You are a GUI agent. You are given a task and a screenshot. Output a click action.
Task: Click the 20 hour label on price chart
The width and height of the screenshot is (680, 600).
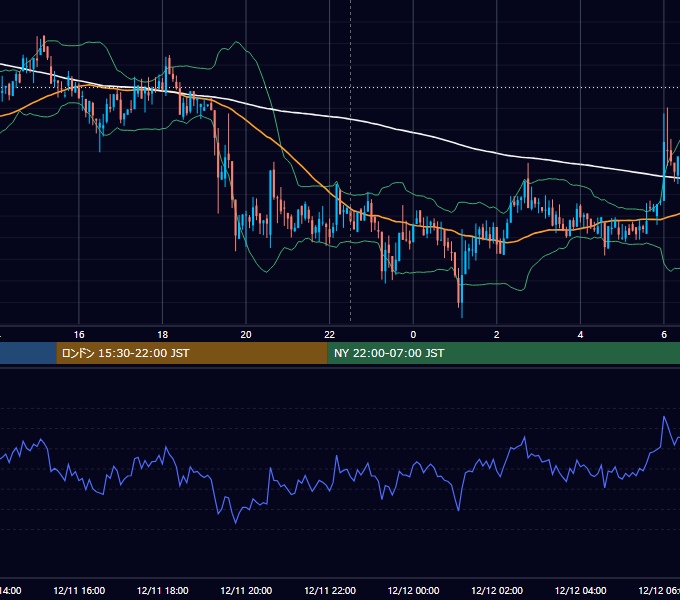(x=246, y=335)
